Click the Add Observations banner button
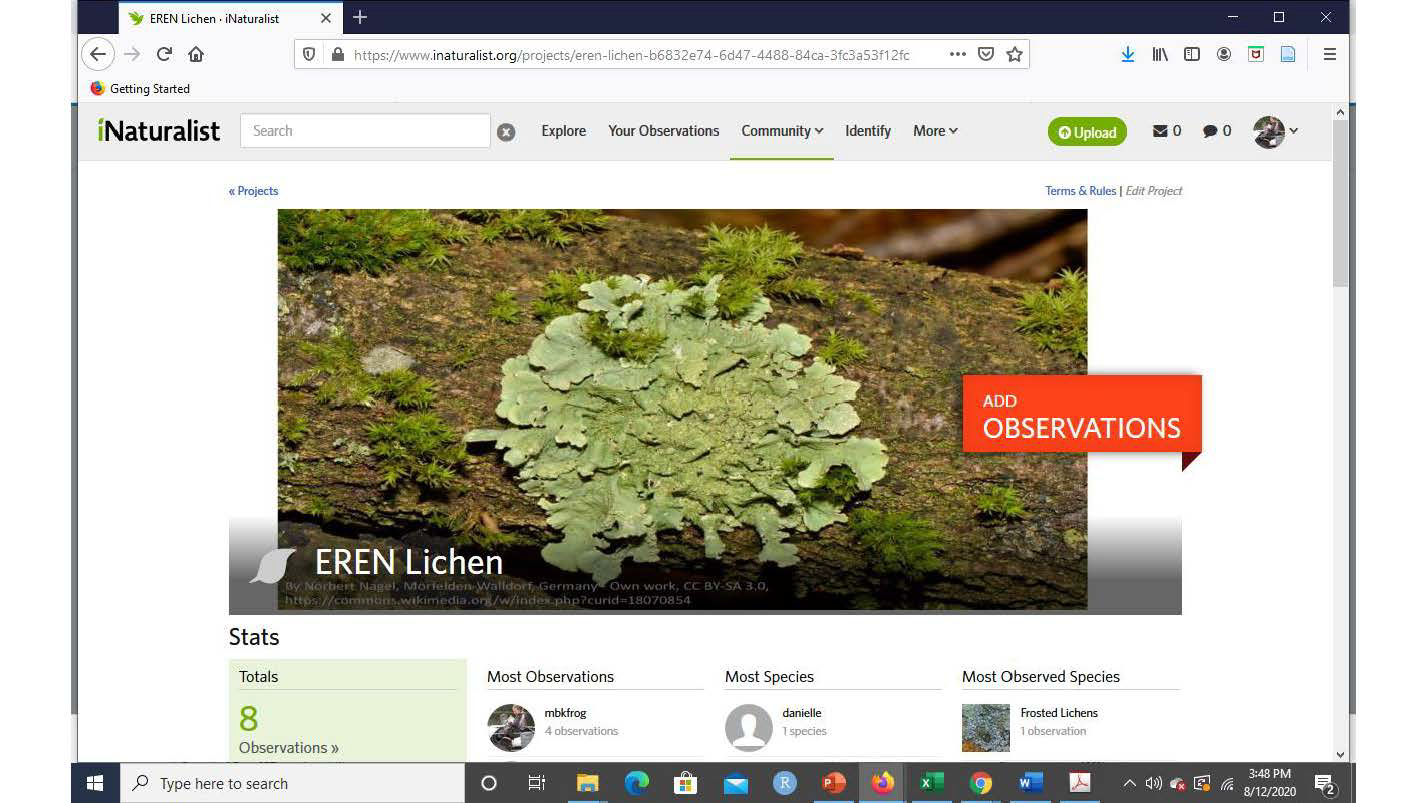1427x803 pixels. point(1081,415)
